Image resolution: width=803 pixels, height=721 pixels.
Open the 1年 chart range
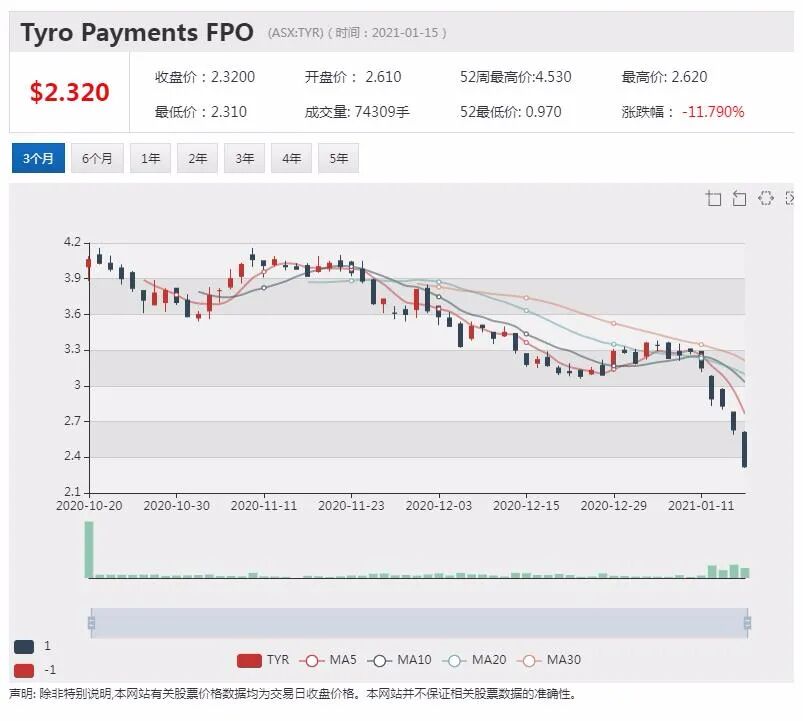point(150,158)
